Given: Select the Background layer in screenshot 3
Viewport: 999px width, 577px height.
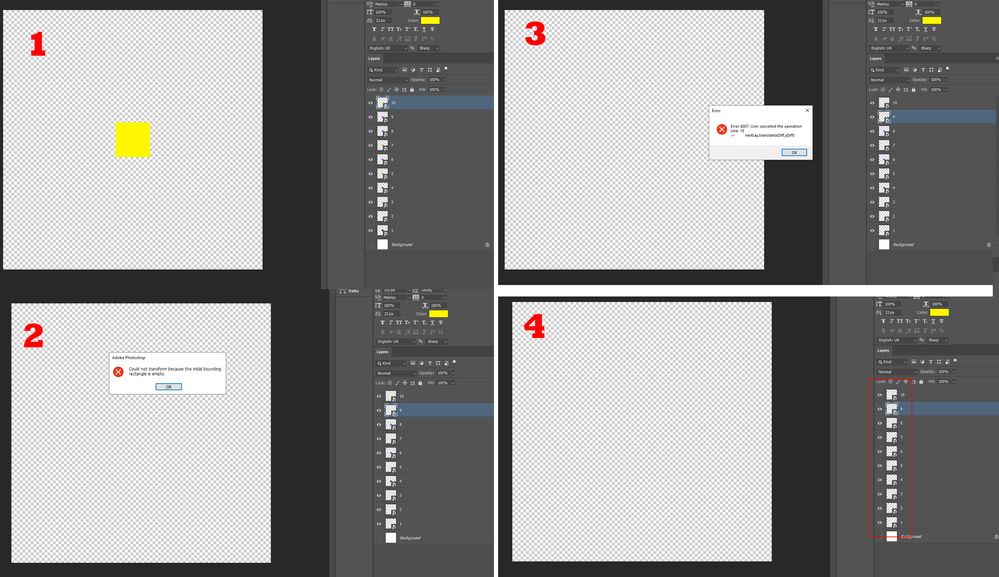Looking at the screenshot, I should [x=931, y=245].
